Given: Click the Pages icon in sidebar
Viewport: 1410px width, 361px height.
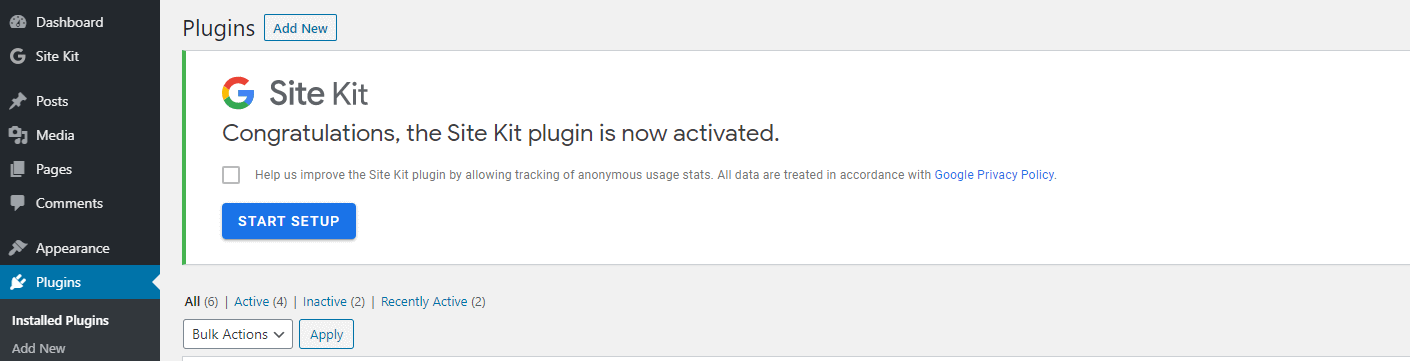Looking at the screenshot, I should click(17, 169).
